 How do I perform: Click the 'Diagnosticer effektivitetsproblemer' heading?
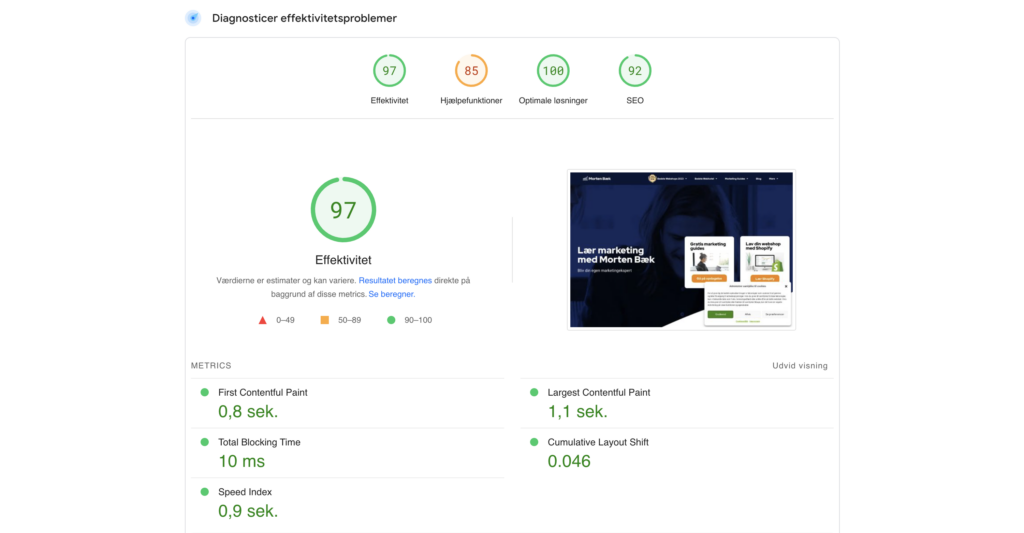[x=304, y=18]
